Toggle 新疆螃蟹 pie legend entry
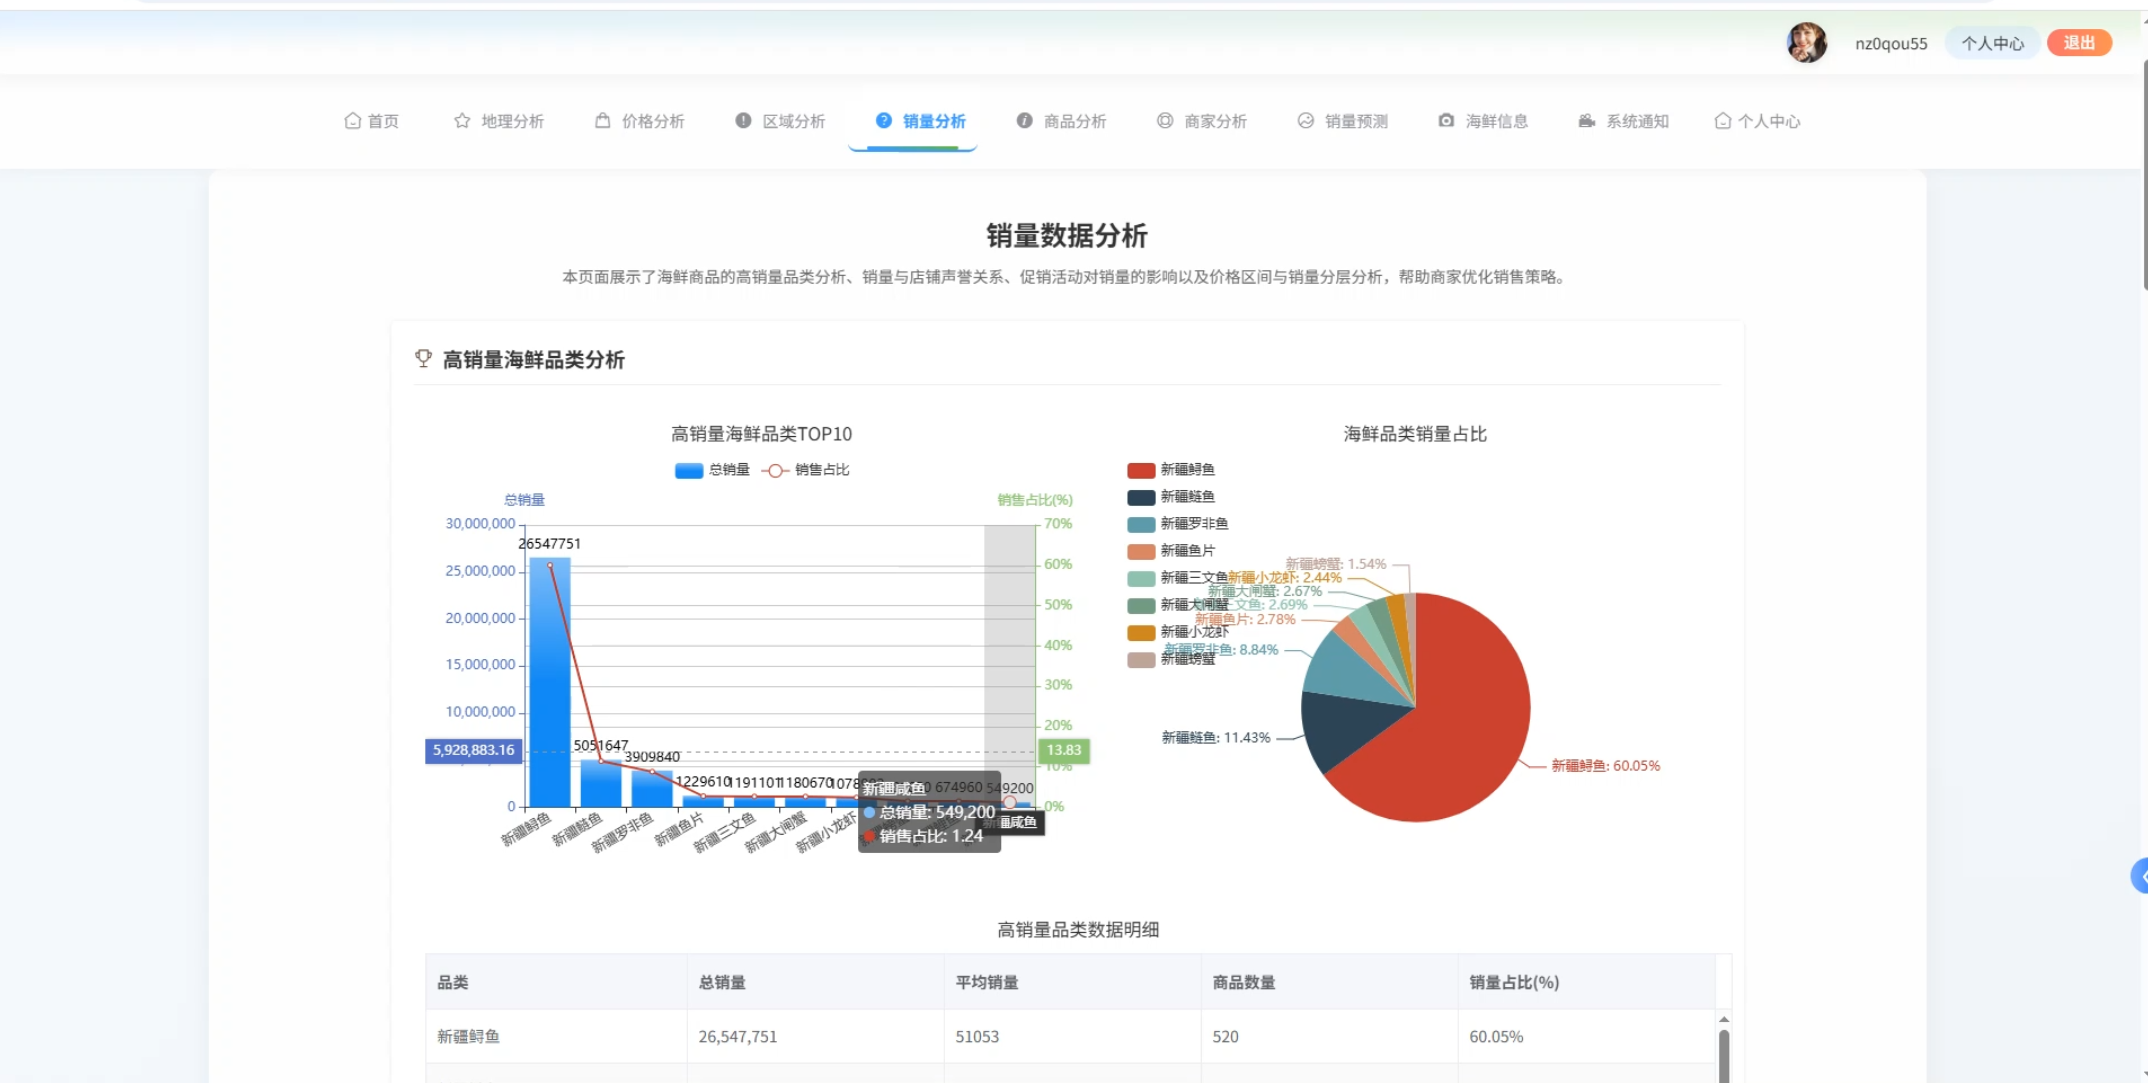The image size is (2148, 1083). (1171, 659)
